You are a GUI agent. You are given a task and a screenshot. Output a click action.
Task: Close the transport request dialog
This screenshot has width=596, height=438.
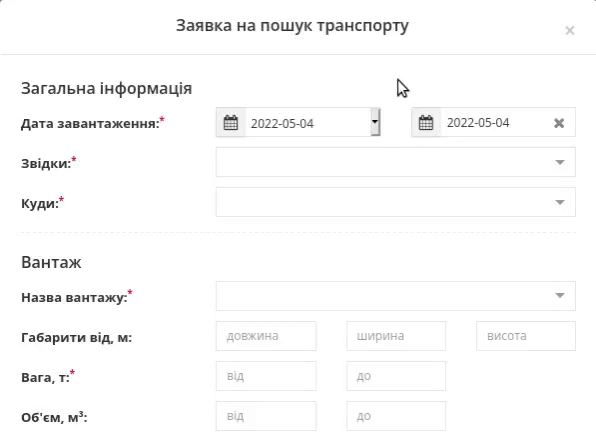569,30
